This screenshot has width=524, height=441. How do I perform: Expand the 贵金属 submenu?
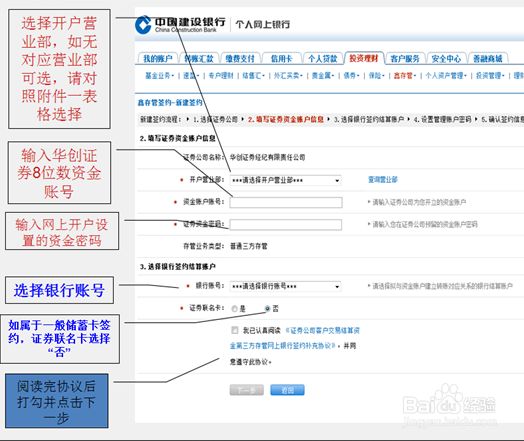[323, 76]
